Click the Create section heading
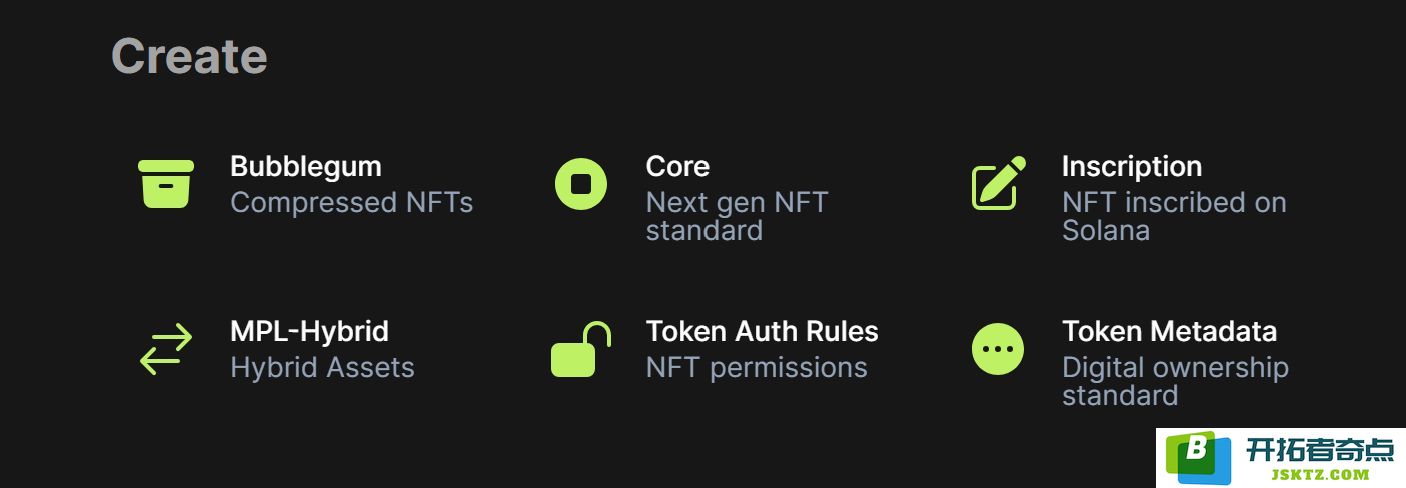The width and height of the screenshot is (1406, 488). (189, 56)
